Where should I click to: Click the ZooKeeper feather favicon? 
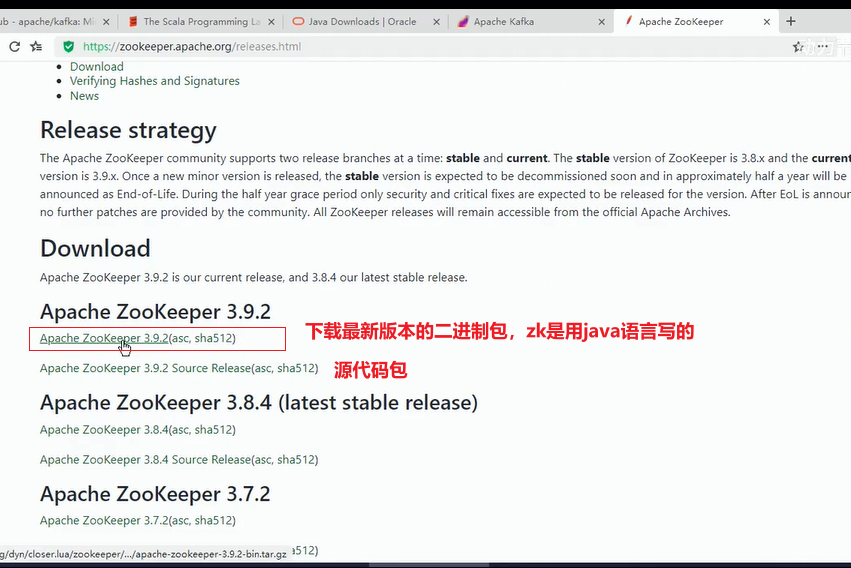[628, 21]
